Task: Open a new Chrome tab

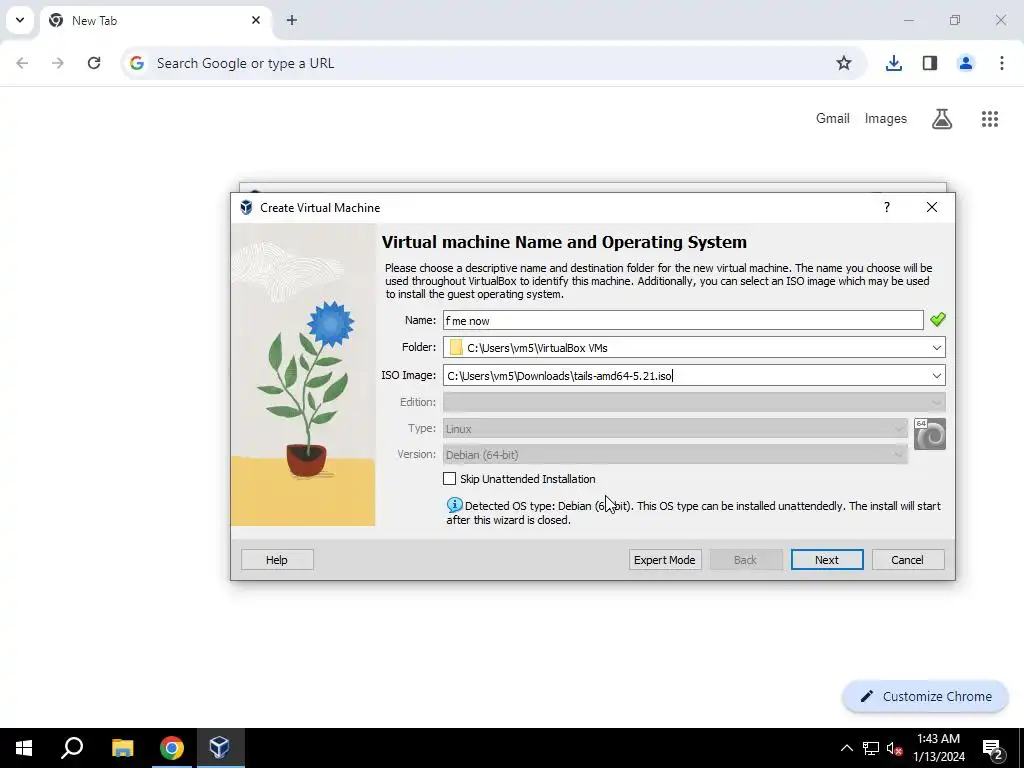Action: pos(292,20)
